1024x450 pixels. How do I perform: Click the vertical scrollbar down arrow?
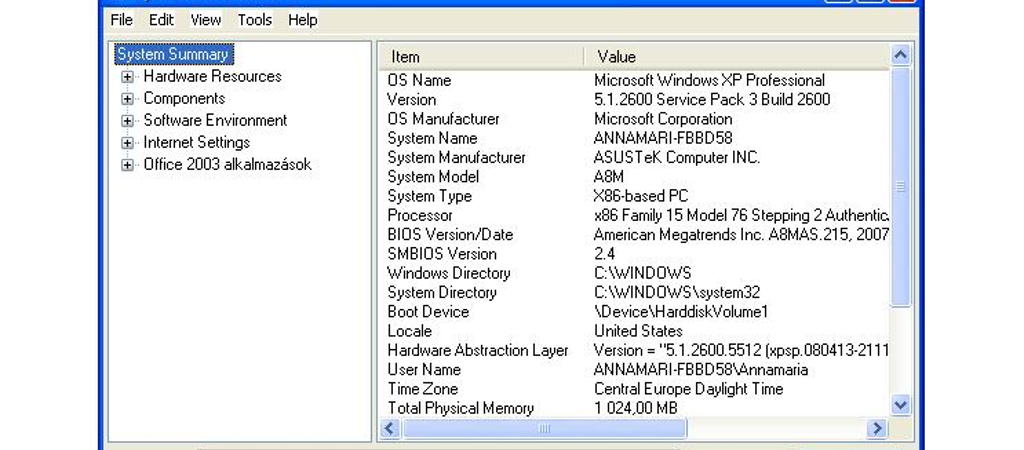pos(901,406)
